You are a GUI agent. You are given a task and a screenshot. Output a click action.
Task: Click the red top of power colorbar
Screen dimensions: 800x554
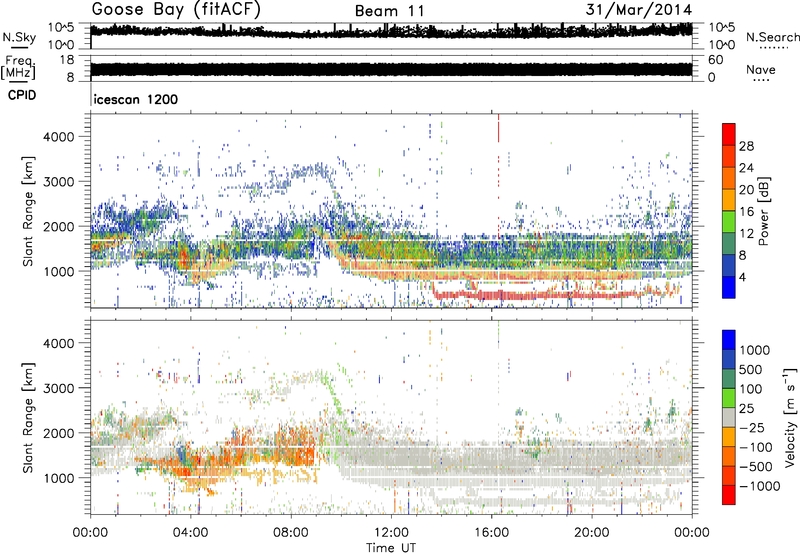729,134
